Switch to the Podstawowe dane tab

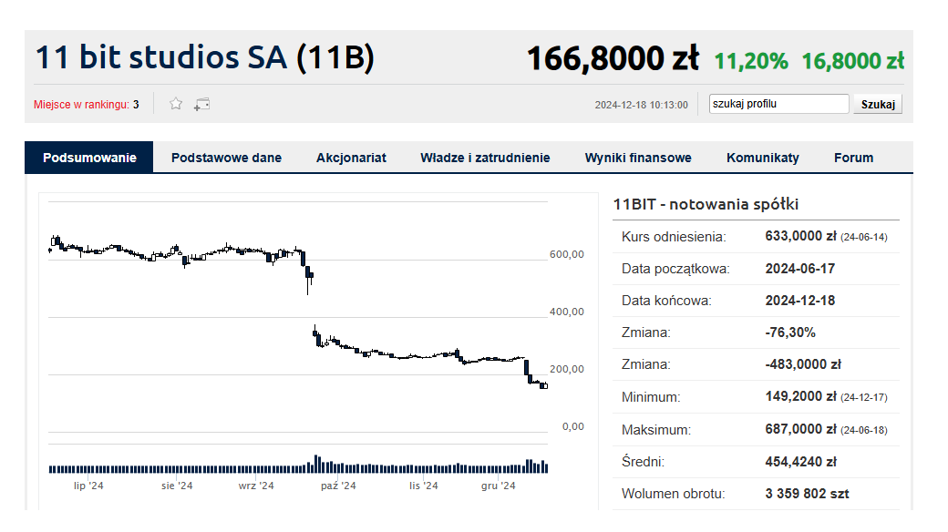[x=226, y=158]
